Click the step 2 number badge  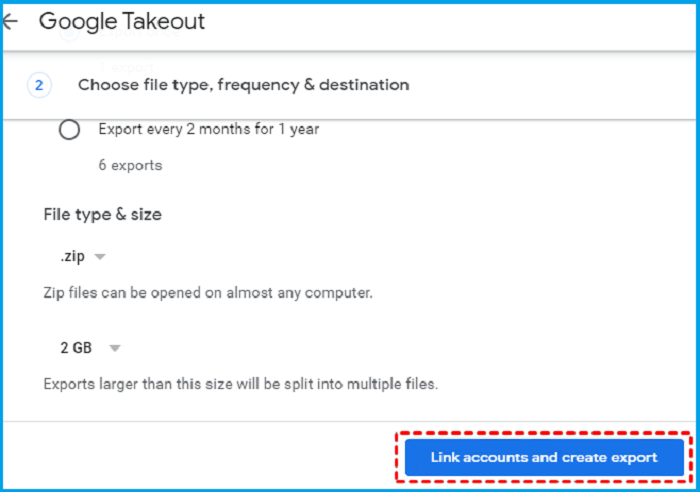pos(39,85)
